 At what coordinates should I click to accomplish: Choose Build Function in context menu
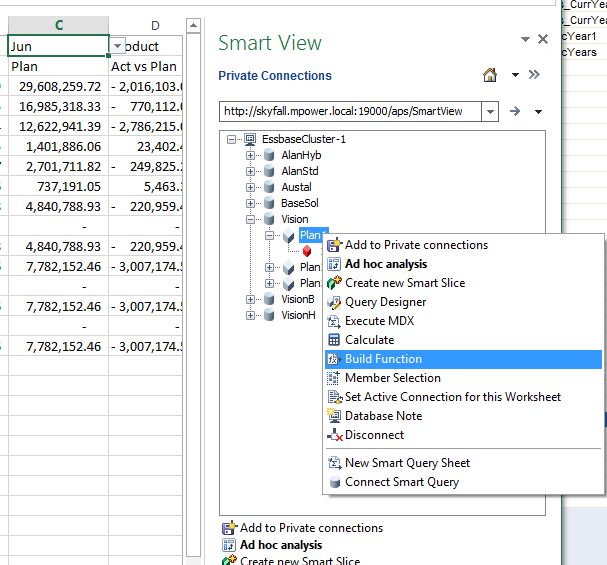(463, 359)
